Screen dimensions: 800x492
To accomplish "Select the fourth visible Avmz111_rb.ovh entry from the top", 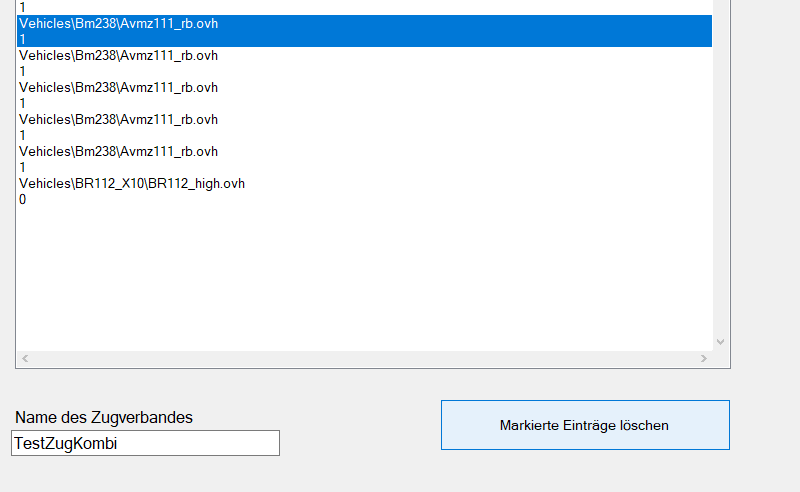I will coord(118,119).
